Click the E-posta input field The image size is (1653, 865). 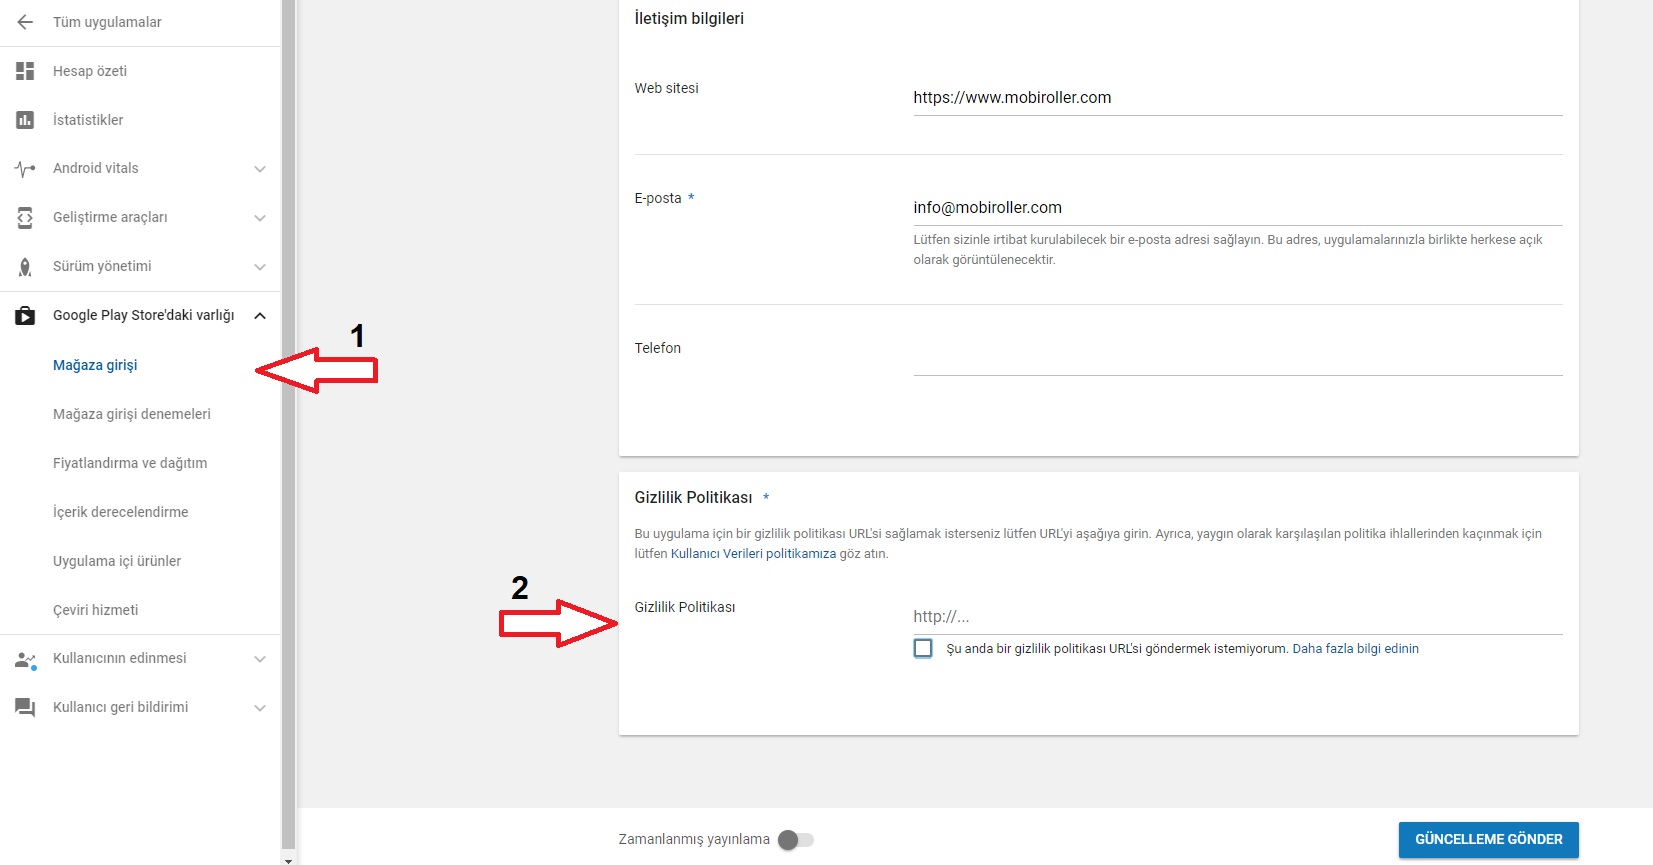pos(1237,208)
